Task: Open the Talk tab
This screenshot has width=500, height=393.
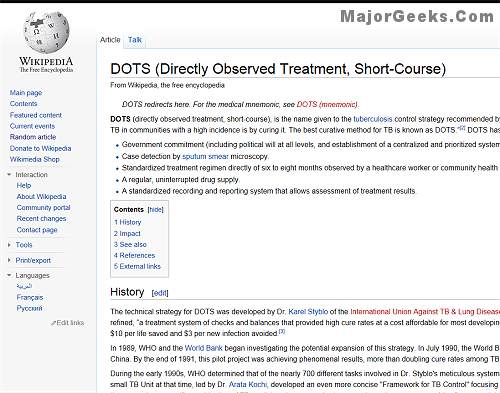Action: click(135, 40)
